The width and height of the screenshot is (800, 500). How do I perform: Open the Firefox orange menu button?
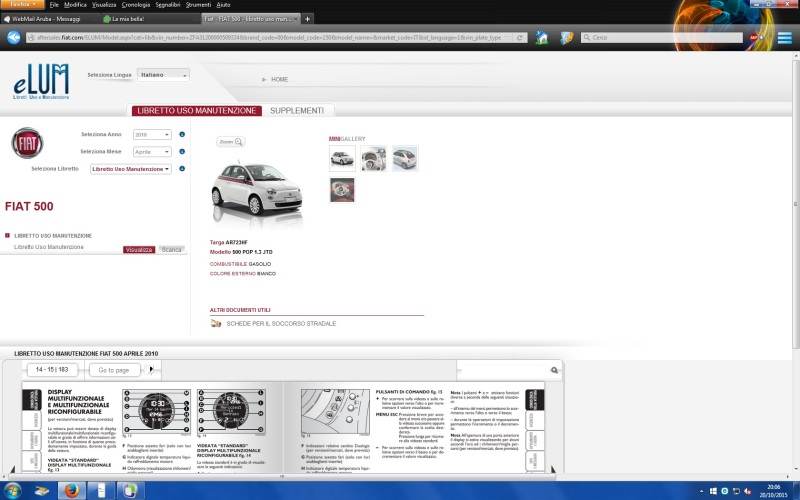[23, 4]
